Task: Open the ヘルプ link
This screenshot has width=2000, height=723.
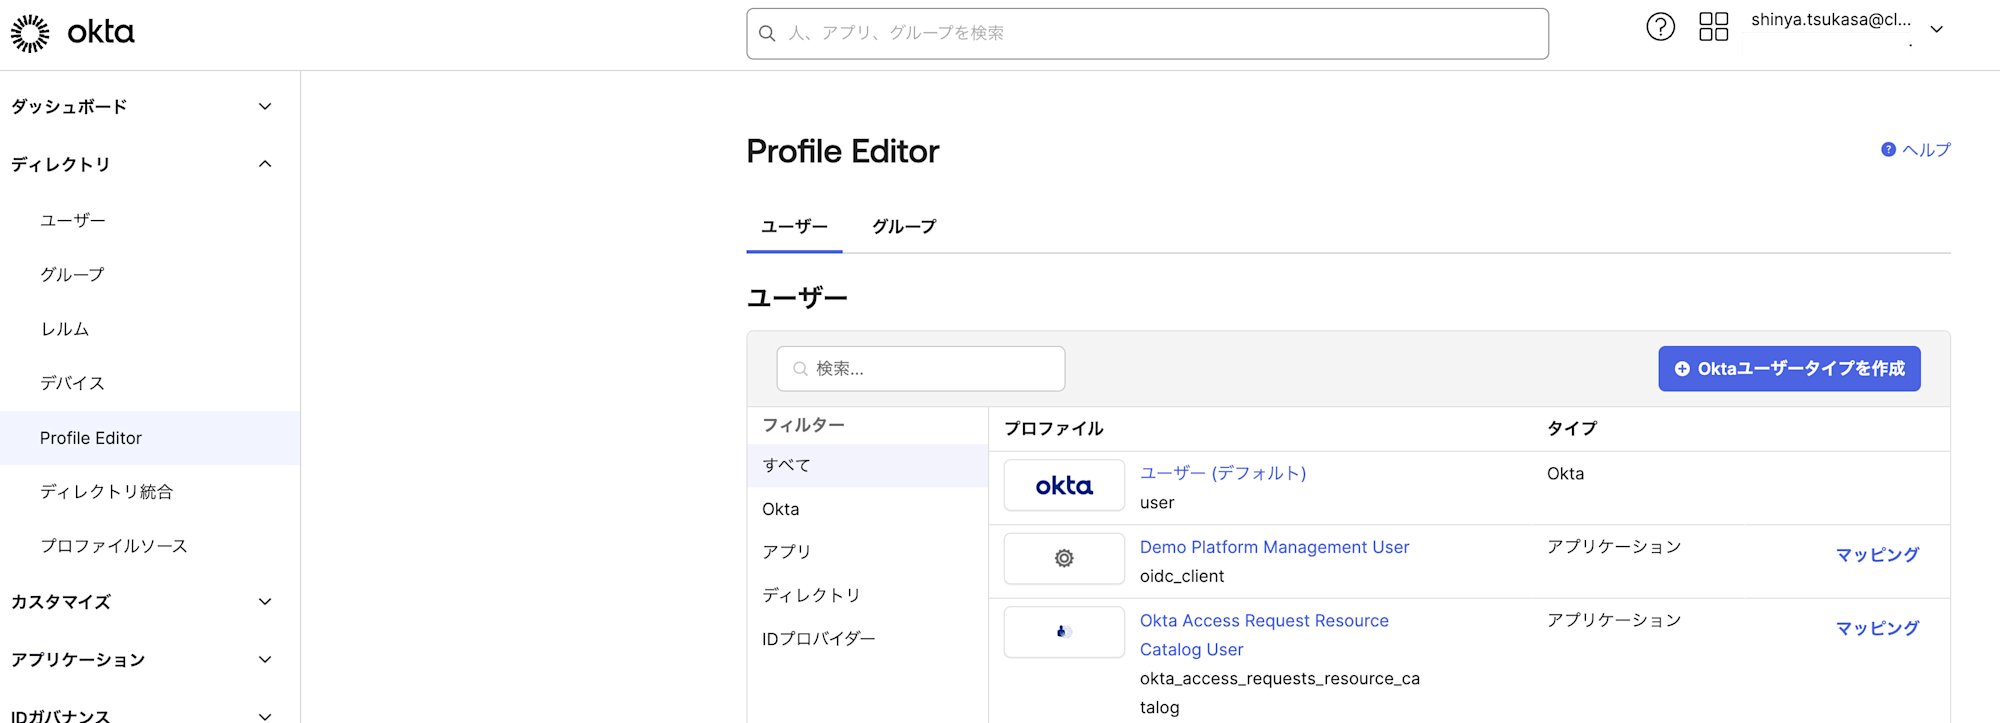Action: tap(1926, 150)
